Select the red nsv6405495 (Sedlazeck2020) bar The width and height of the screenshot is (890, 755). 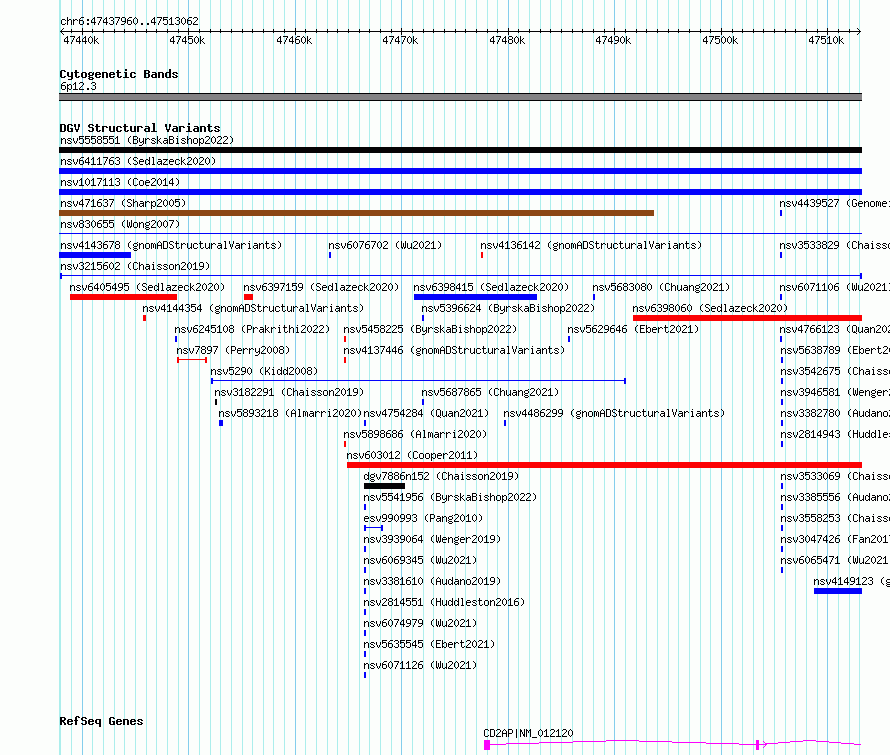(123, 297)
